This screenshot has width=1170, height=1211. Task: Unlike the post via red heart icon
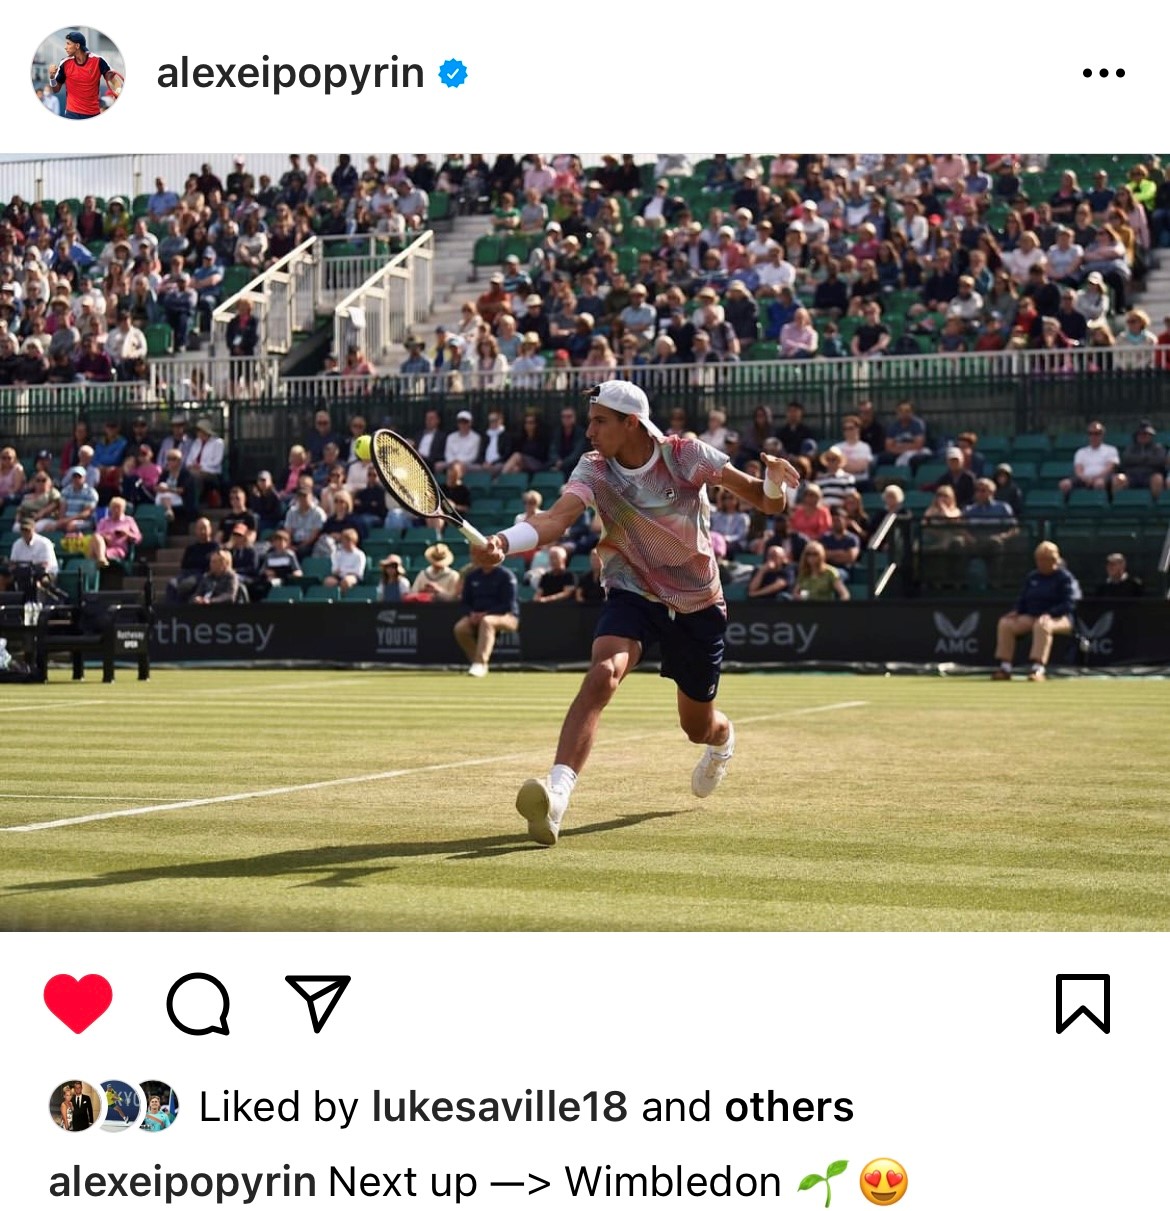tap(78, 1002)
